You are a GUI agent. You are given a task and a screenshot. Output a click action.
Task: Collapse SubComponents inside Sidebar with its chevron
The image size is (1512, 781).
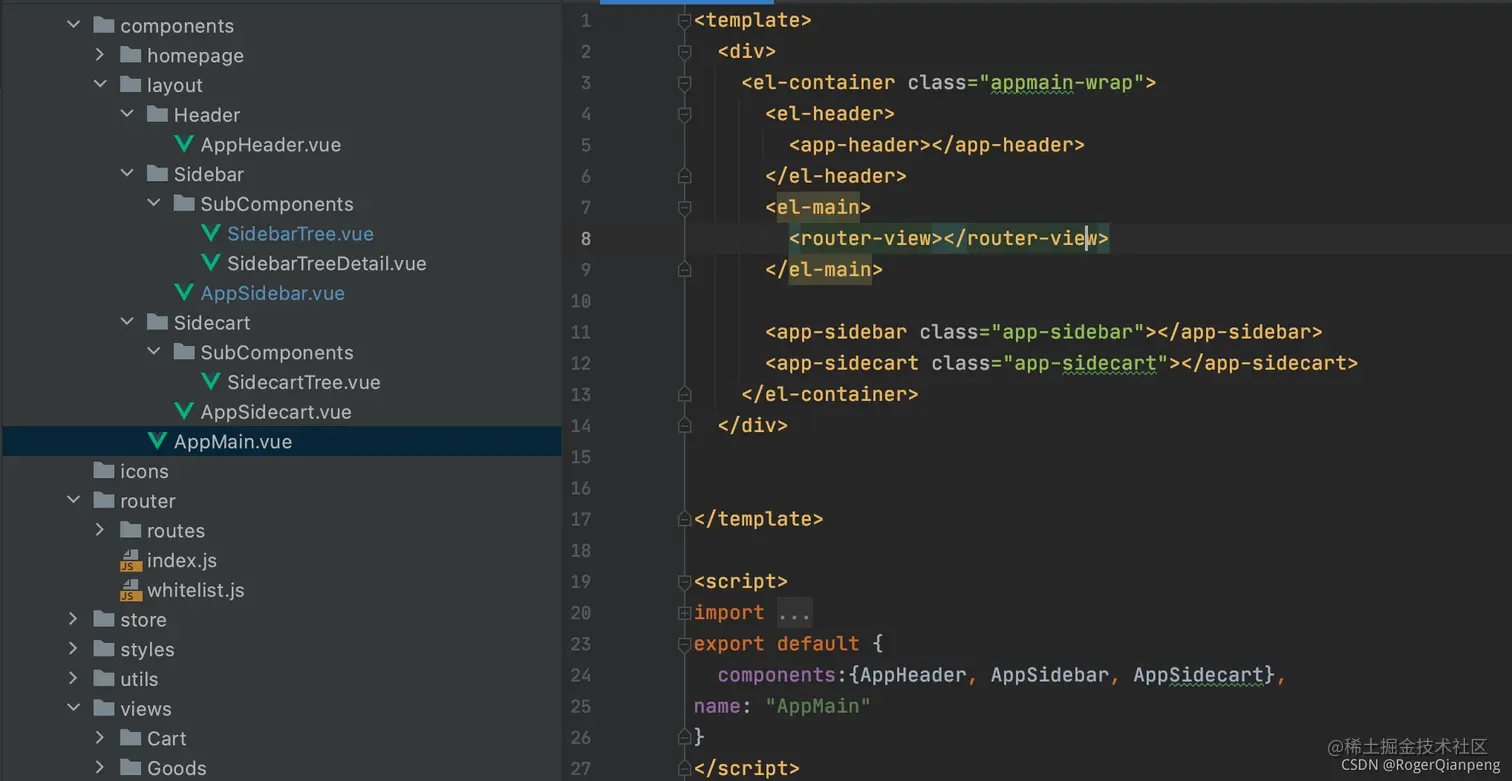[x=154, y=203]
